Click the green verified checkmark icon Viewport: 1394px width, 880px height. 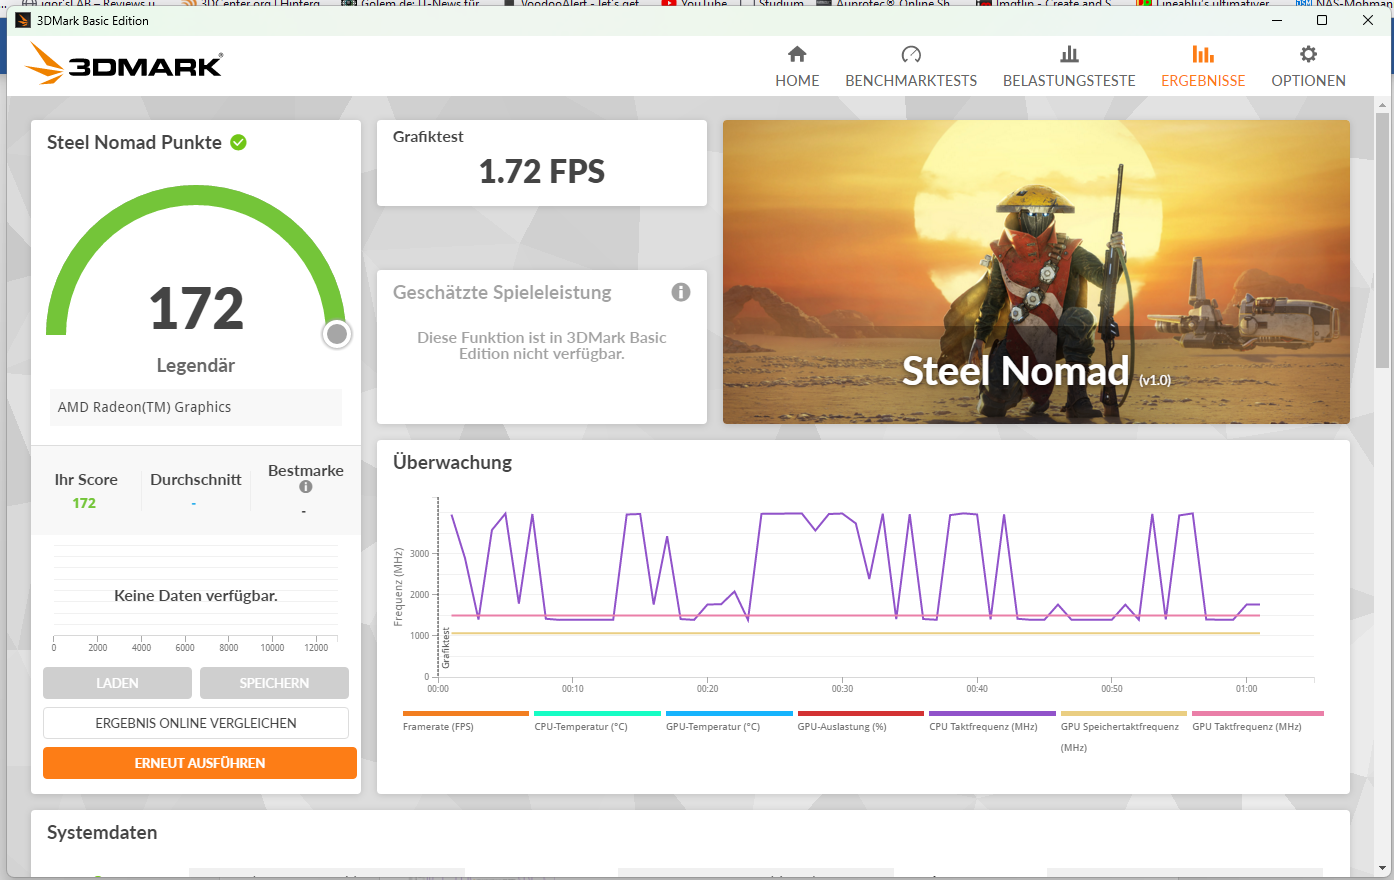tap(238, 142)
